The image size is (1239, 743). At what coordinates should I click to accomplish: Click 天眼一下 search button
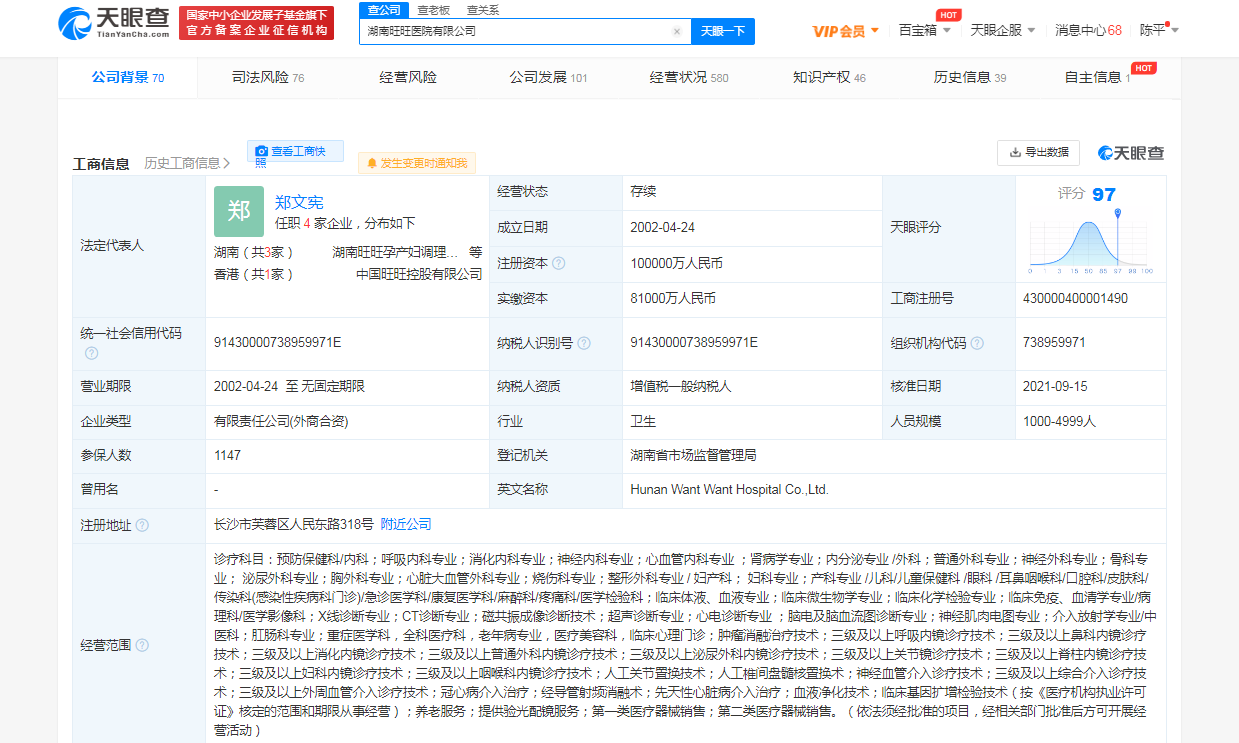click(722, 31)
